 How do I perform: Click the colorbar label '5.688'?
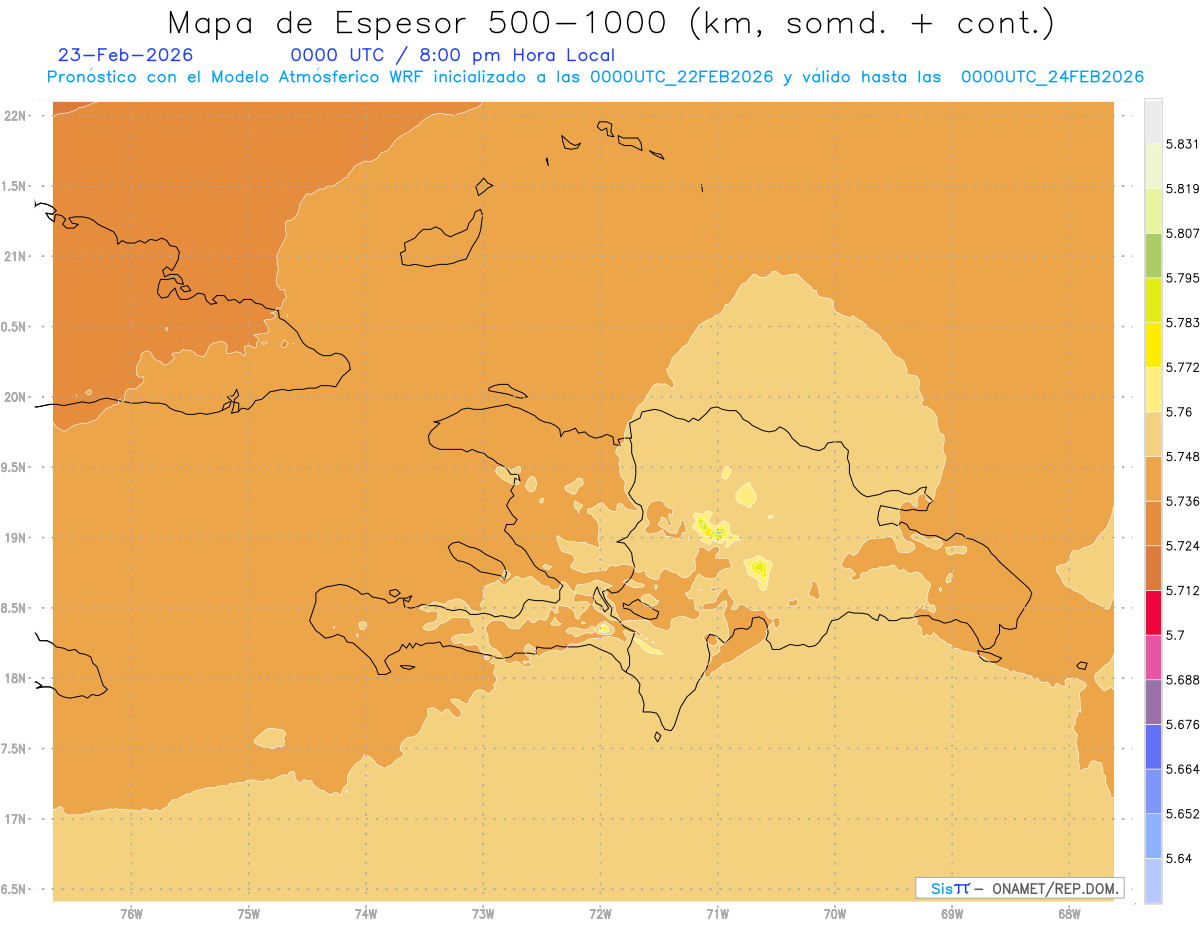(1182, 680)
